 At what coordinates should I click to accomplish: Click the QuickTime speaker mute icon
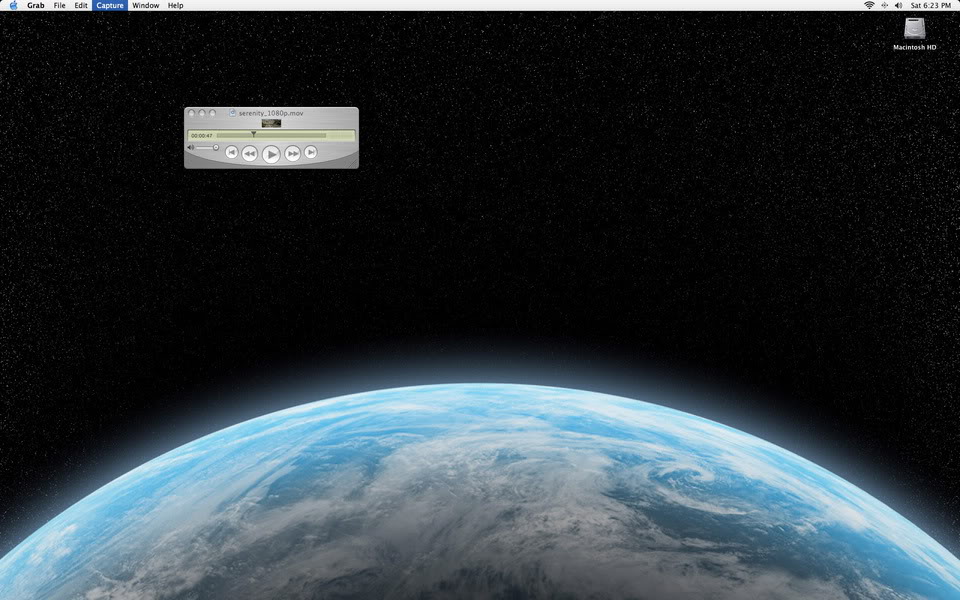pyautogui.click(x=190, y=148)
